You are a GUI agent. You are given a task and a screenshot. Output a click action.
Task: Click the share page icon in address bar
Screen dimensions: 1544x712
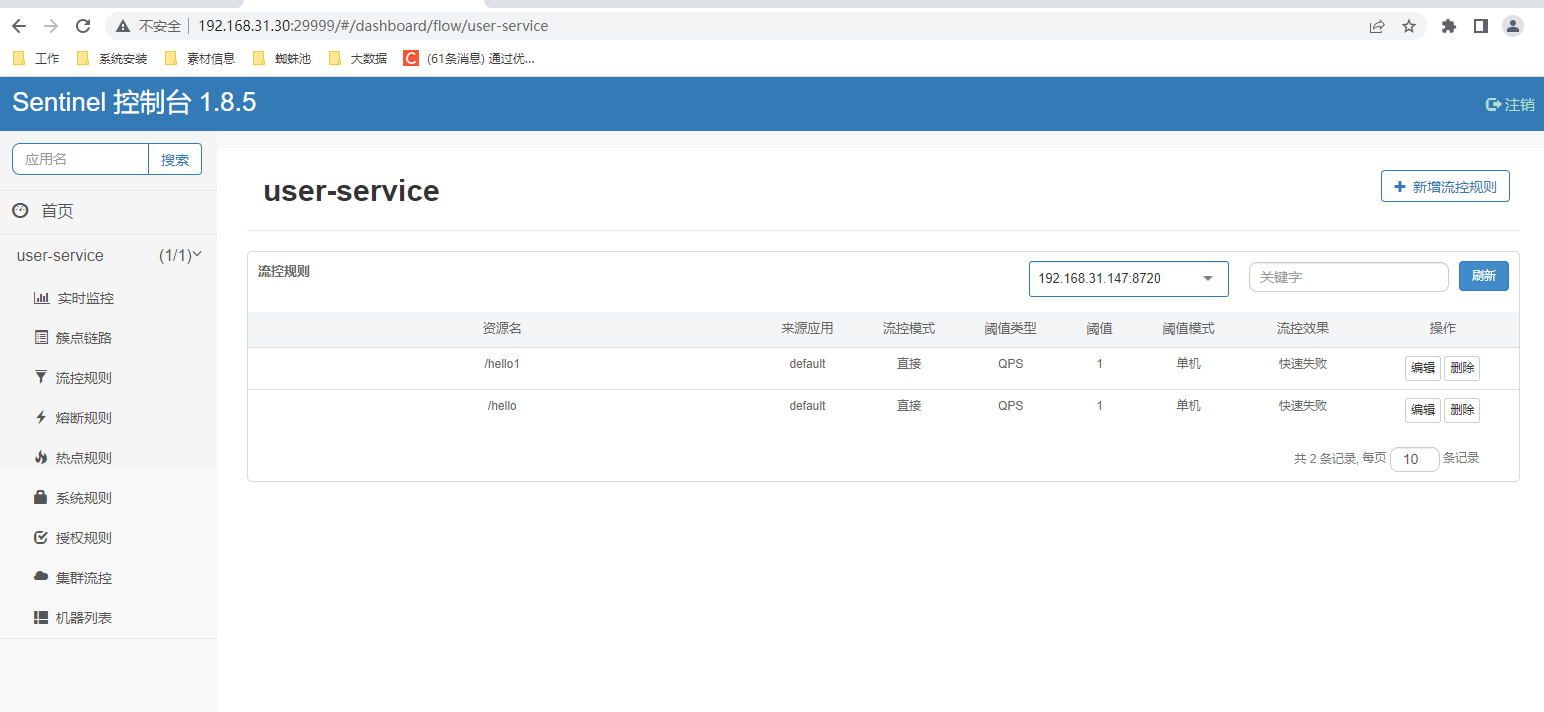pos(1377,26)
